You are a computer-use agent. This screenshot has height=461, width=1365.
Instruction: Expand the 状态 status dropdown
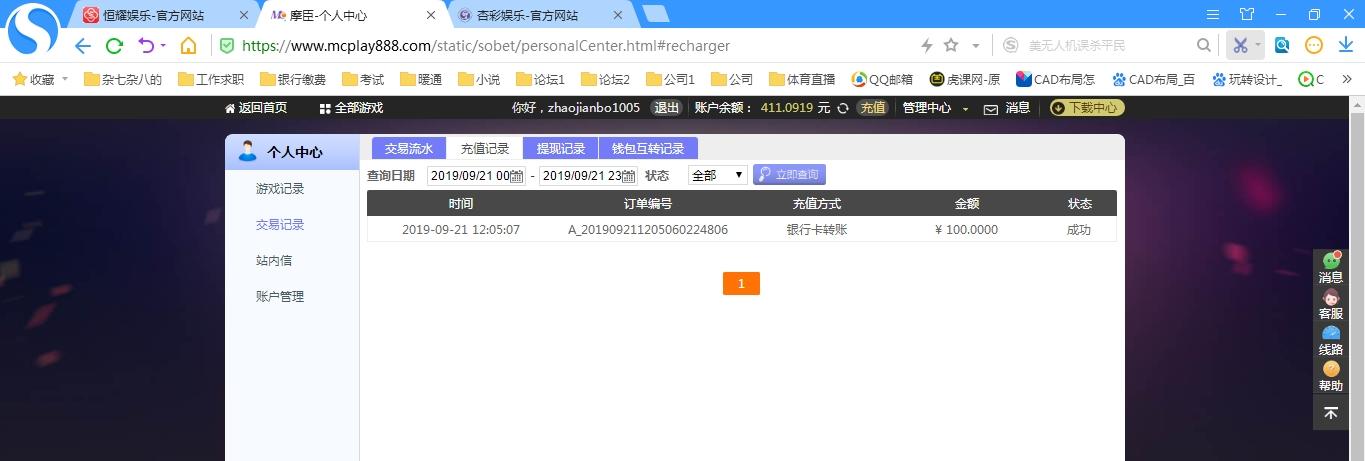717,175
